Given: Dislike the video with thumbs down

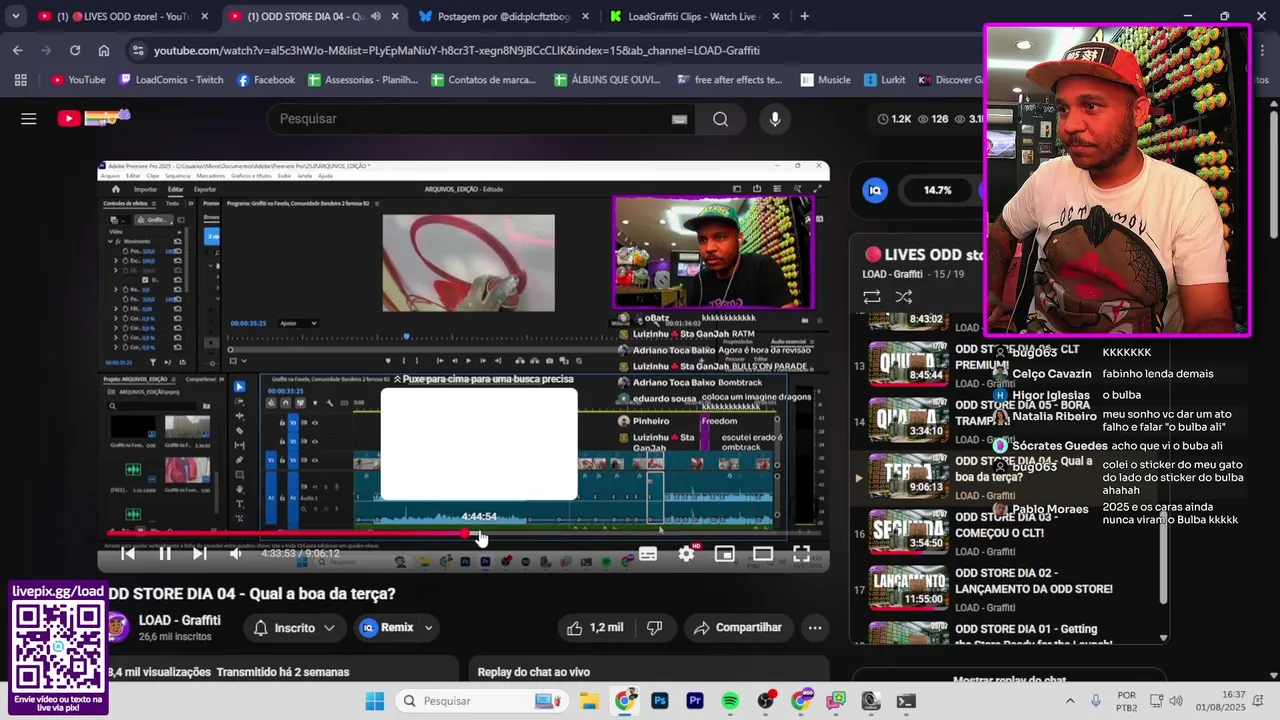Looking at the screenshot, I should (x=655, y=628).
